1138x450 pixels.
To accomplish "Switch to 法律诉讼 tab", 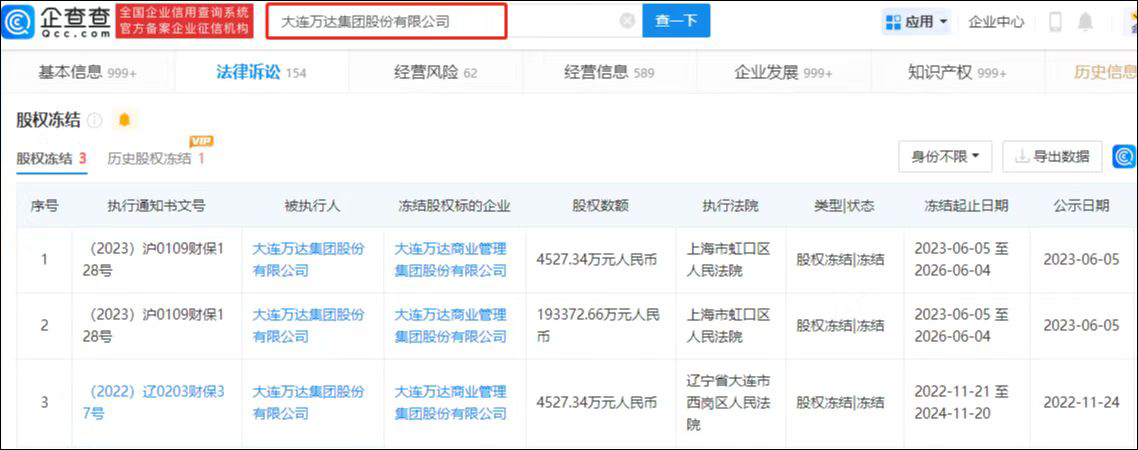I will click(x=261, y=72).
